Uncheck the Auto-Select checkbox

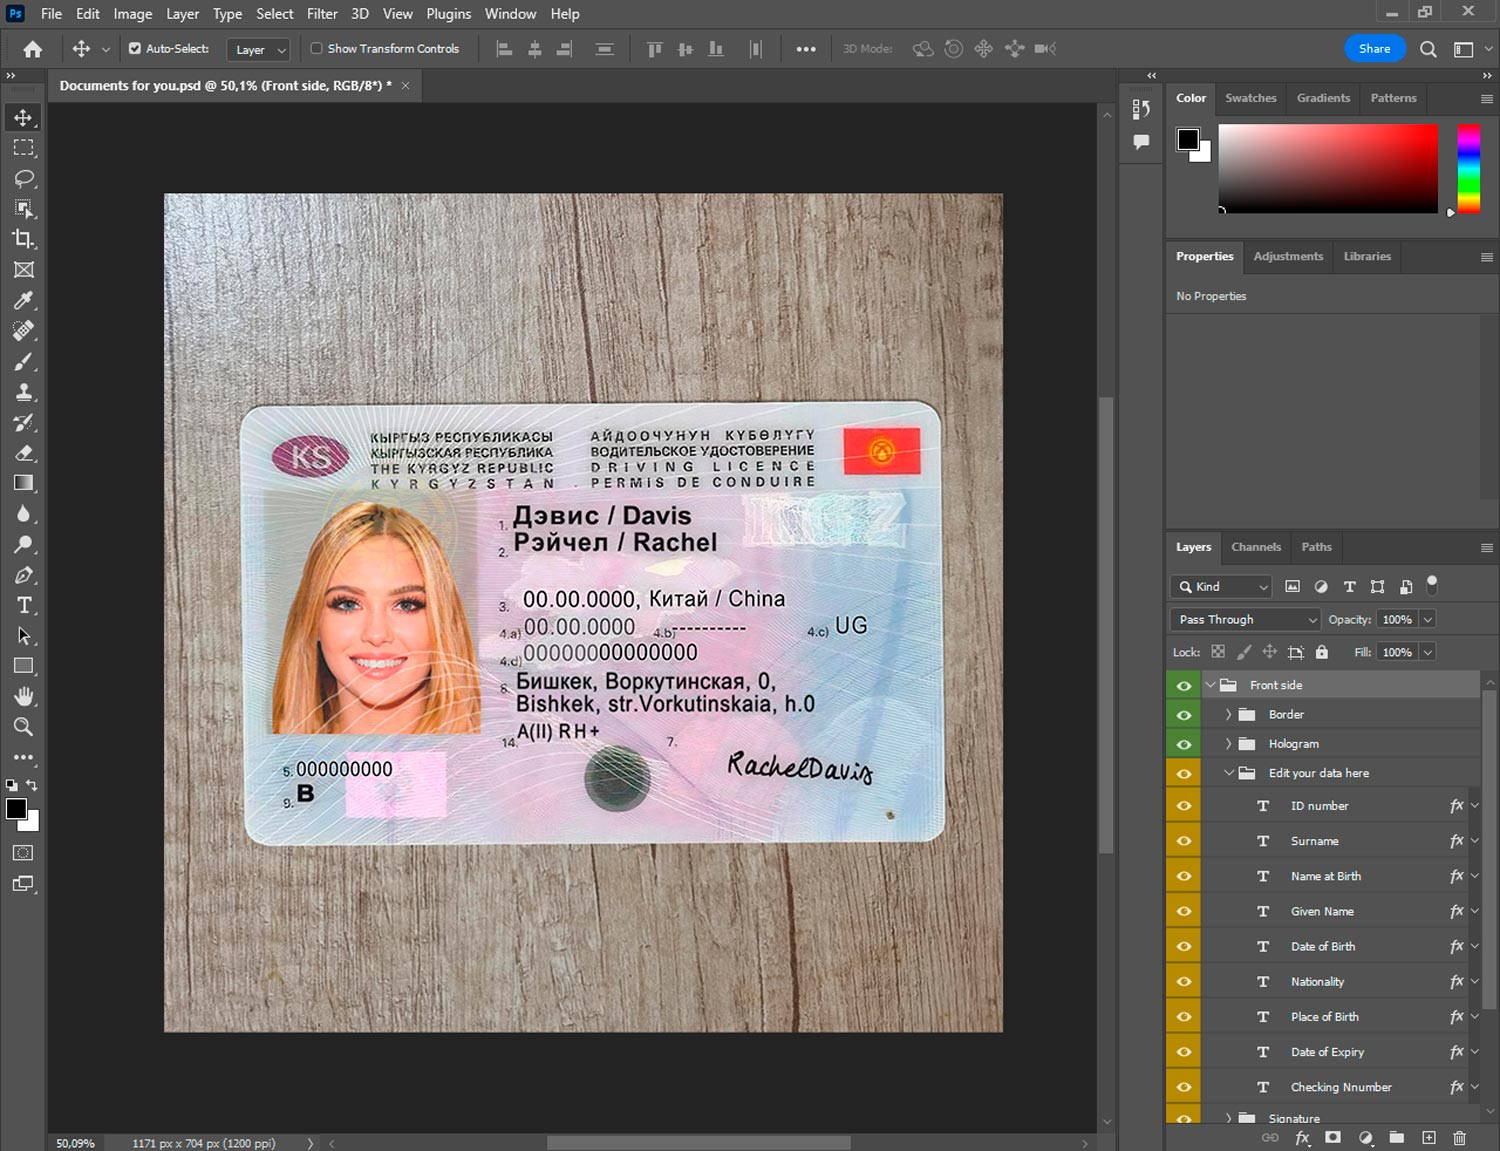(x=135, y=48)
